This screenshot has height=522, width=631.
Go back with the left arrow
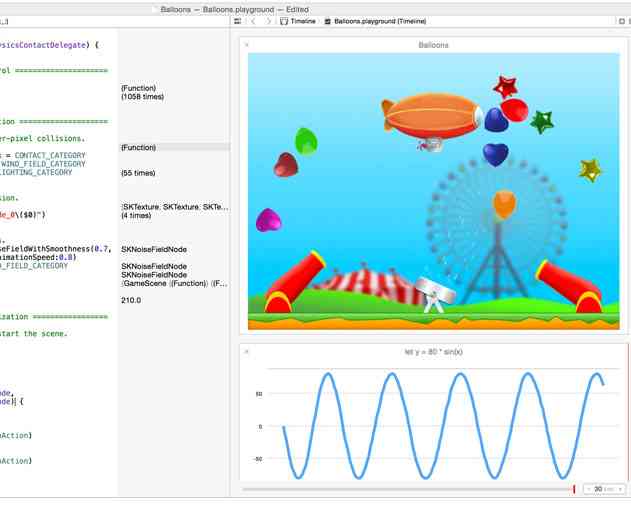point(253,20)
